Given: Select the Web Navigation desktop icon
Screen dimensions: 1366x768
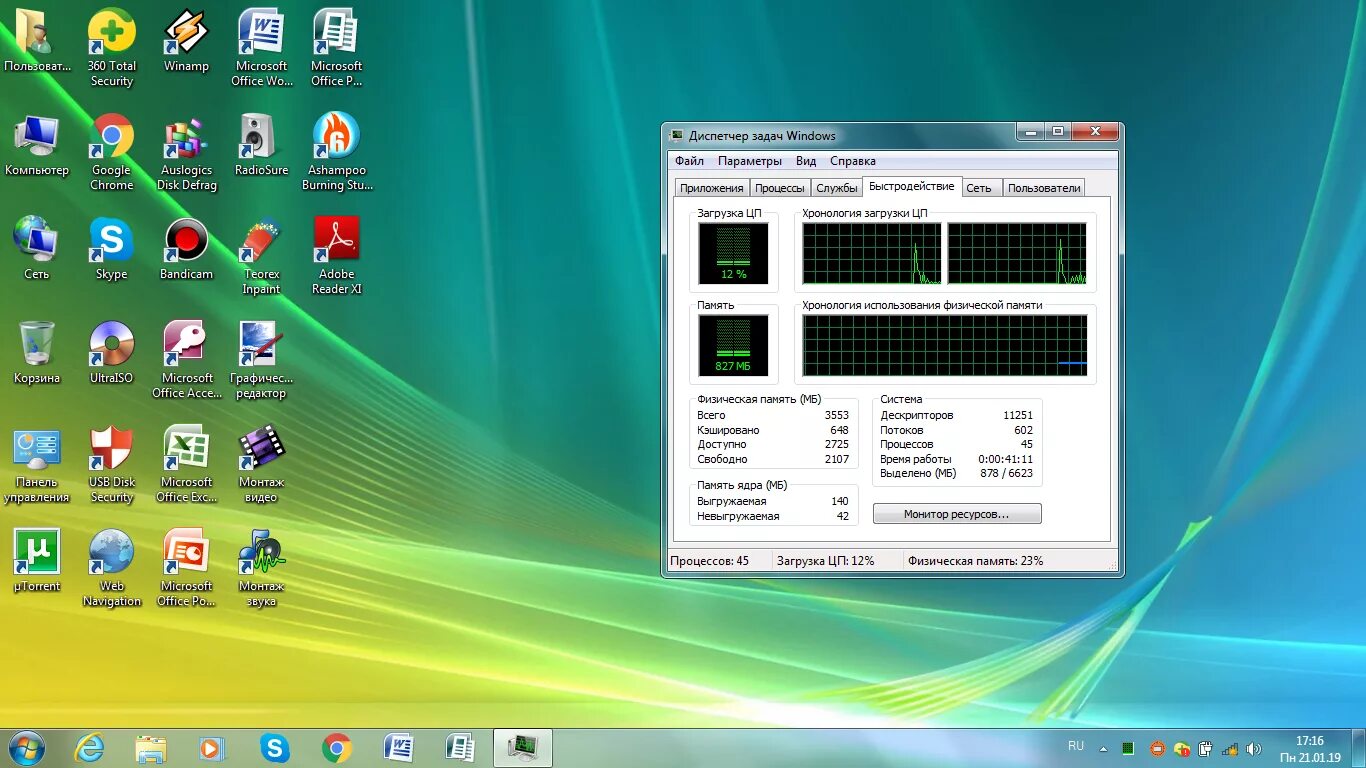Looking at the screenshot, I should pos(112,568).
